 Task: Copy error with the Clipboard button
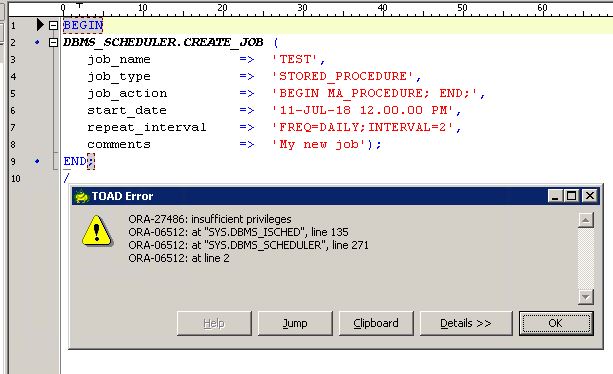click(x=376, y=323)
